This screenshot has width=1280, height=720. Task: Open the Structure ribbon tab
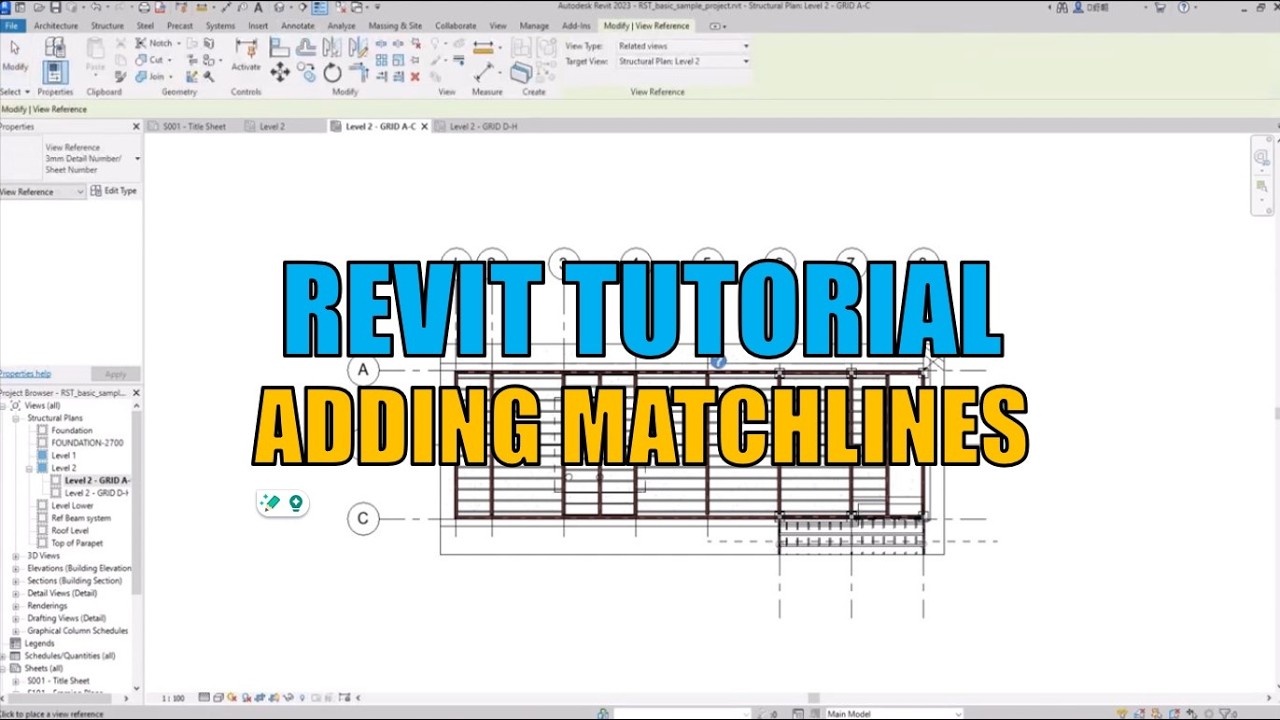click(107, 26)
